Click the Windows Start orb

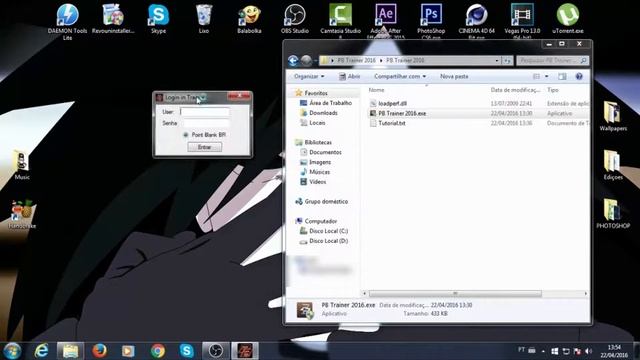point(12,351)
